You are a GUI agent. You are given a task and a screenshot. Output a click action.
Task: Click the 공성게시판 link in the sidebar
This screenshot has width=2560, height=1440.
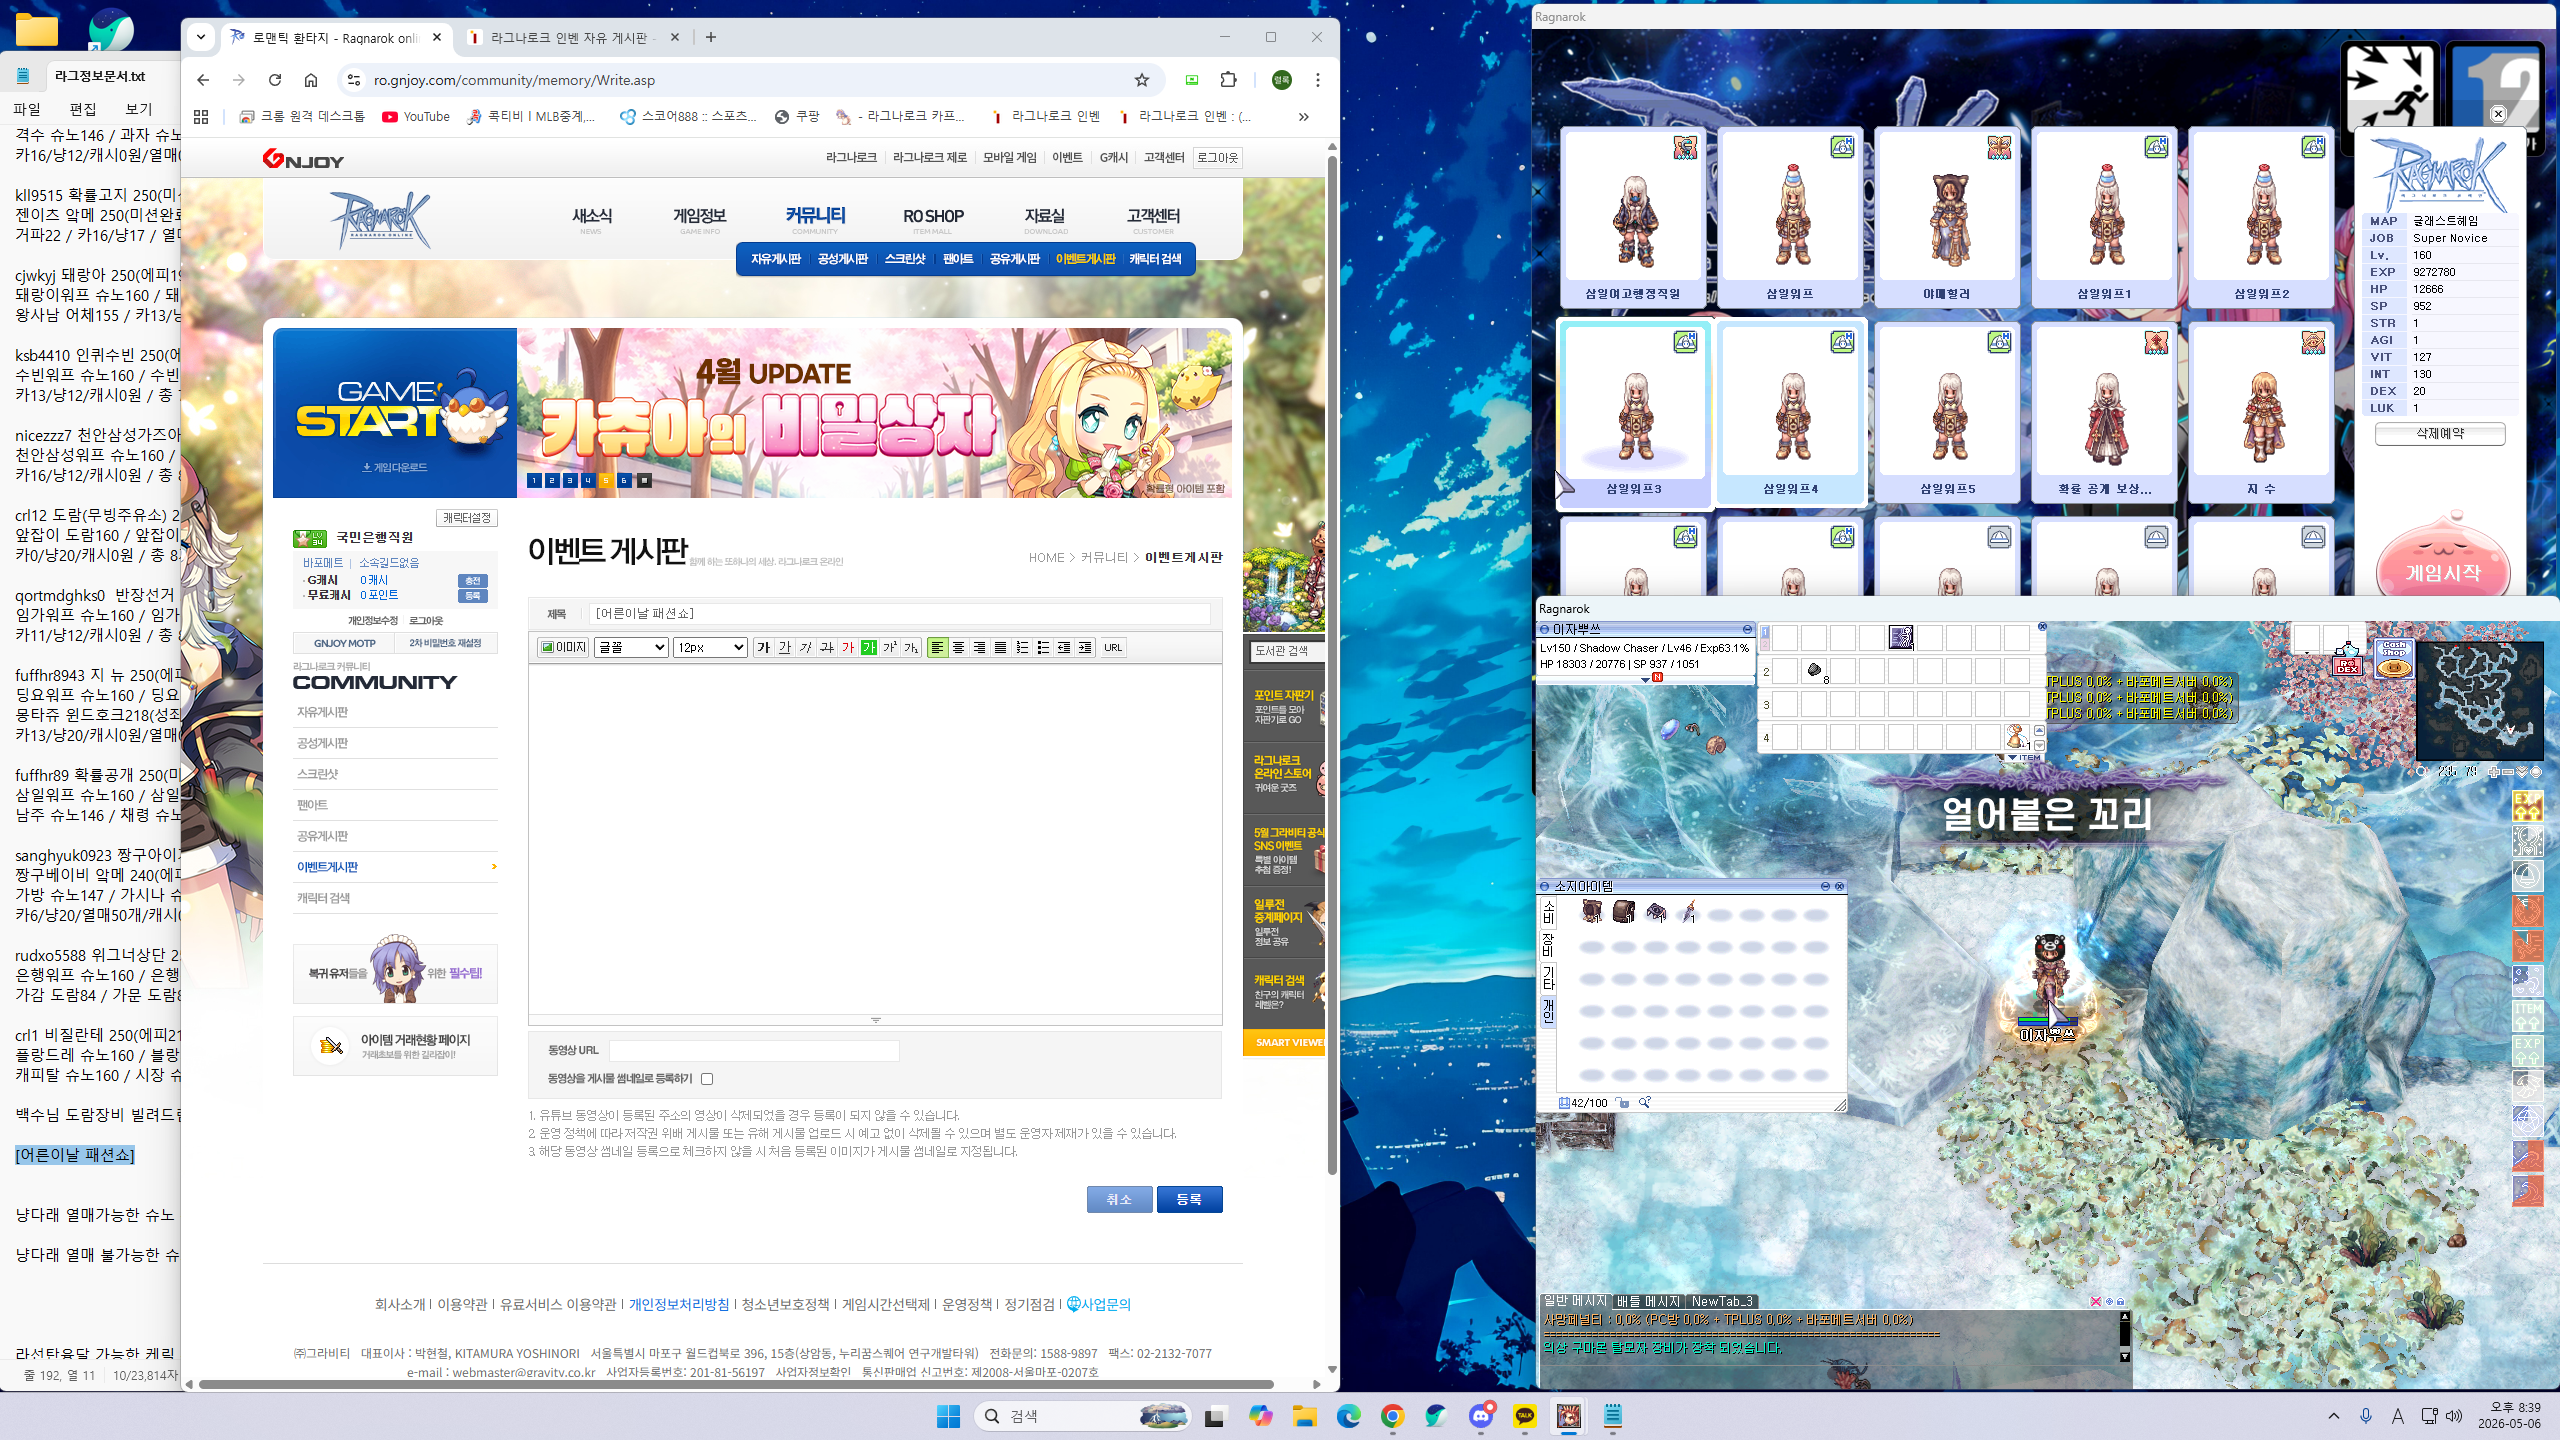[x=322, y=743]
